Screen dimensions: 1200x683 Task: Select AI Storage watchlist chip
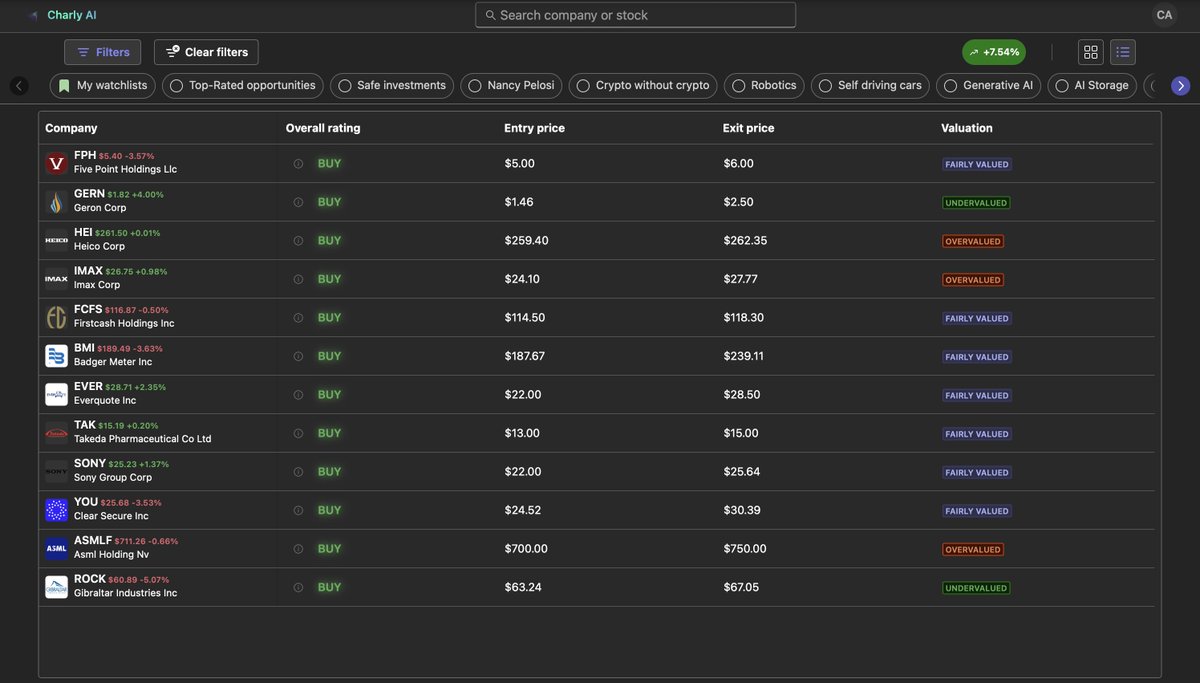(1092, 85)
